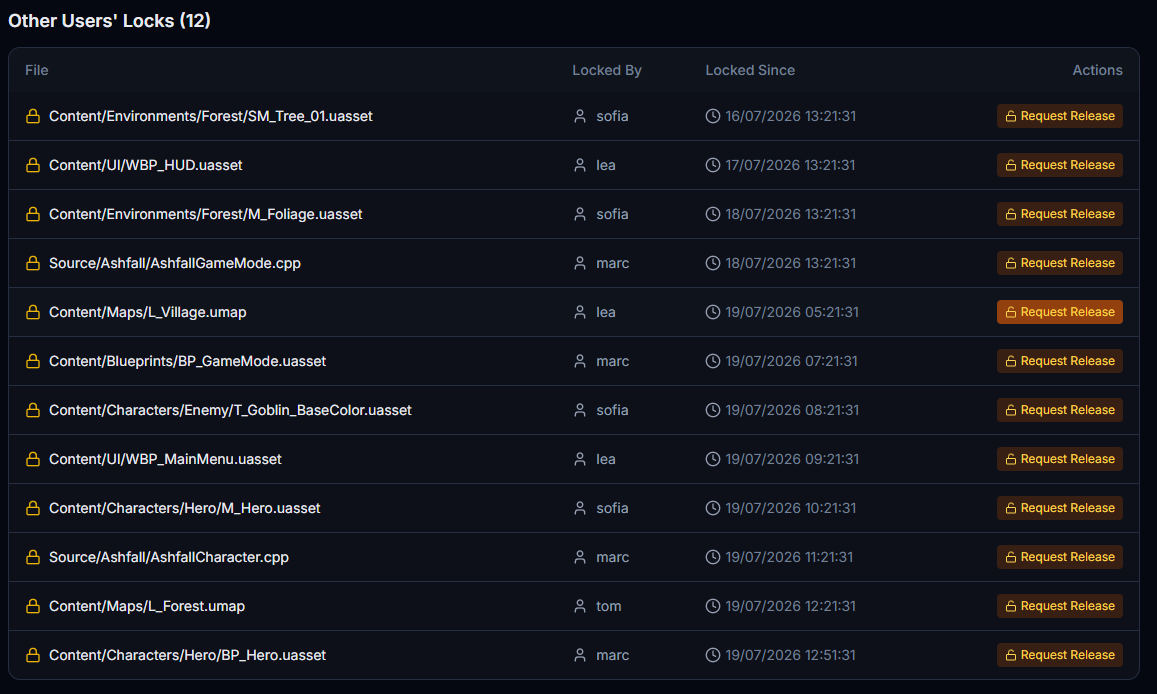Viewport: 1157px width, 694px height.
Task: Click timestamp 19/07/2026 08:21:31
Action: [792, 410]
